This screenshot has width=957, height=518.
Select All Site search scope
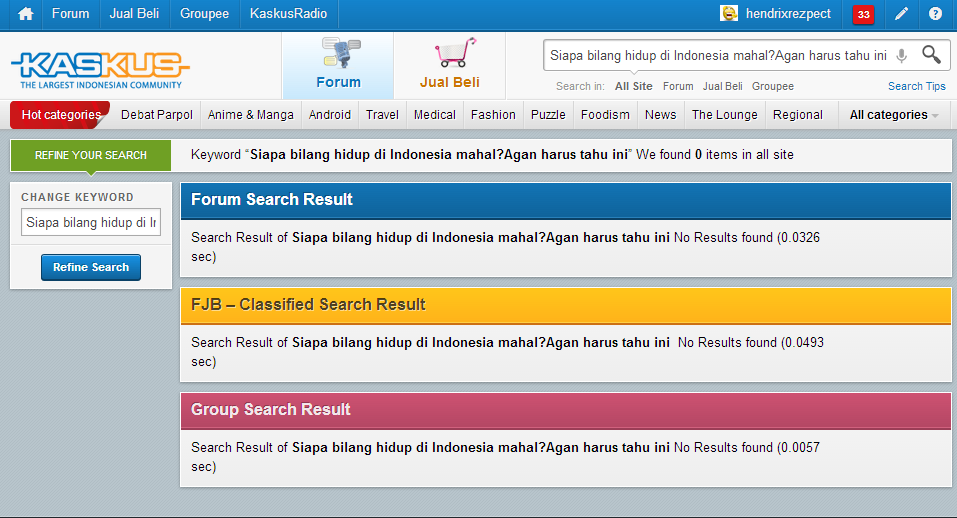[634, 86]
